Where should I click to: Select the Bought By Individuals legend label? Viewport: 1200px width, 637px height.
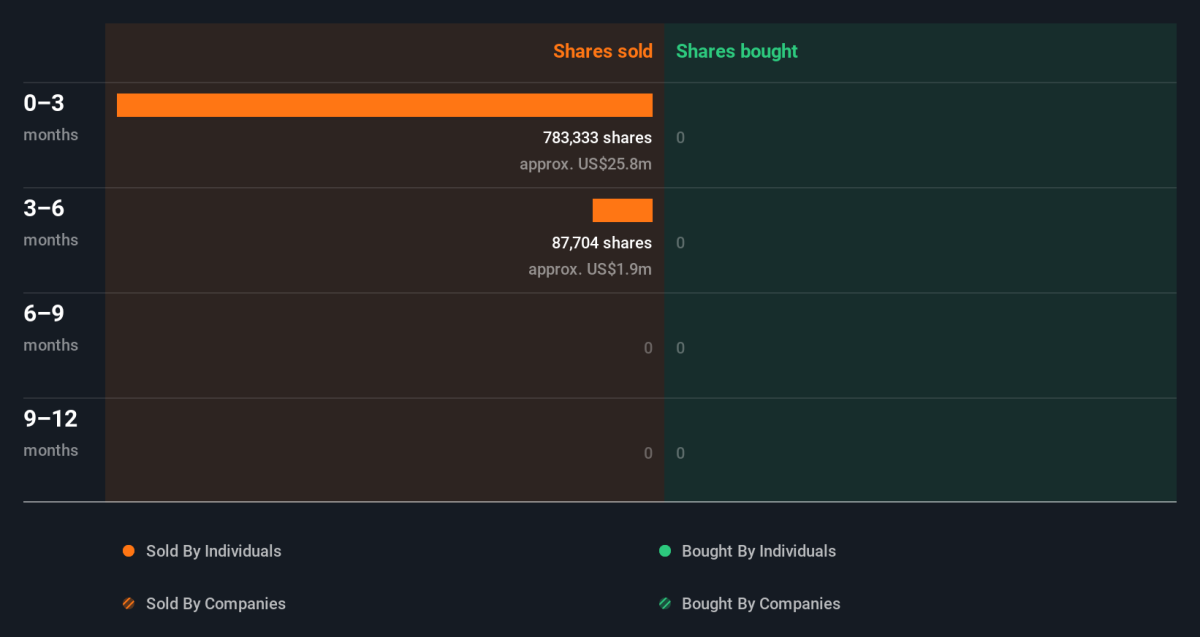click(x=759, y=551)
